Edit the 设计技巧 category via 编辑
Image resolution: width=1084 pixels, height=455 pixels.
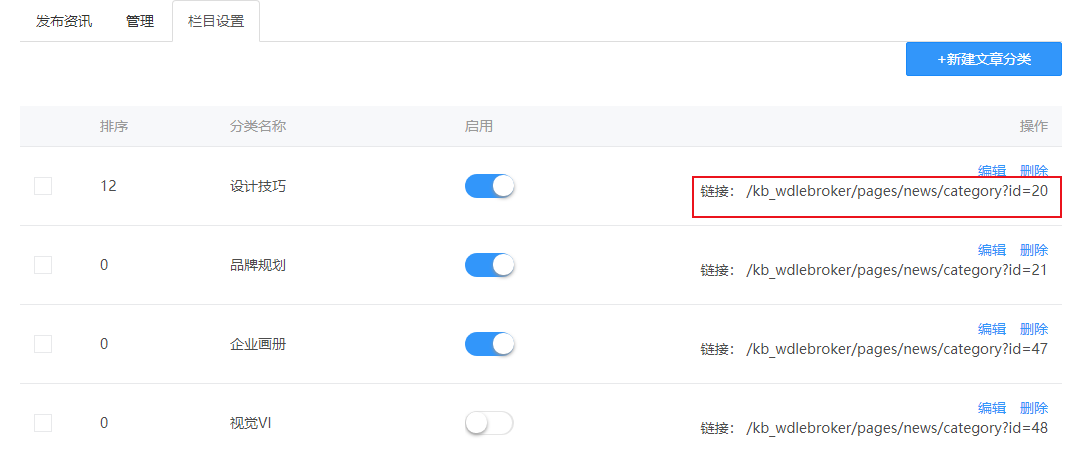click(x=992, y=171)
